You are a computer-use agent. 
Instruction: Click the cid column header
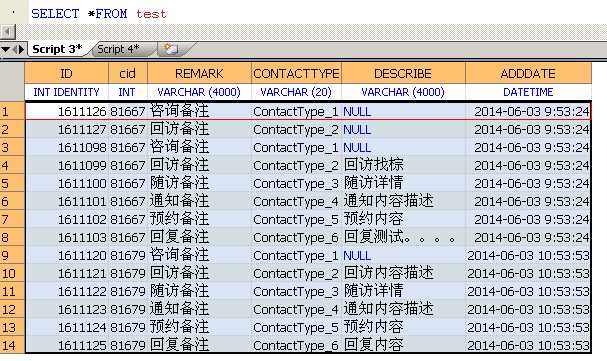coord(127,73)
